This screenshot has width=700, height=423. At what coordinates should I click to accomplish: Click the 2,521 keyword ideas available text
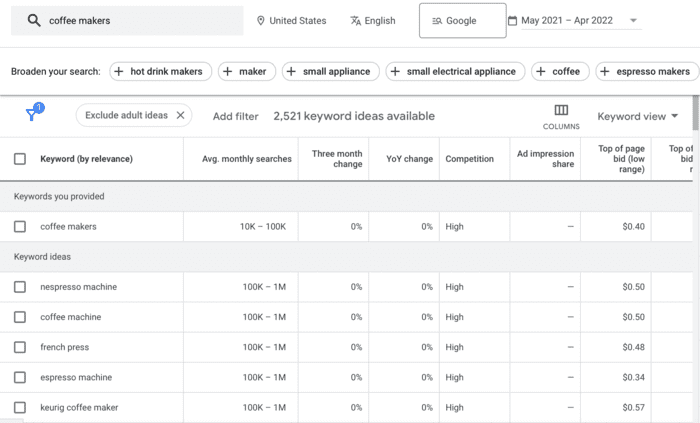tap(354, 116)
